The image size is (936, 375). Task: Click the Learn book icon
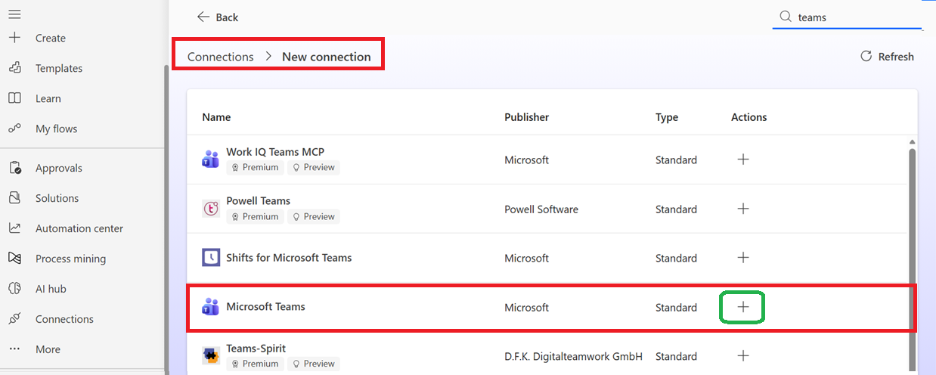point(14,98)
